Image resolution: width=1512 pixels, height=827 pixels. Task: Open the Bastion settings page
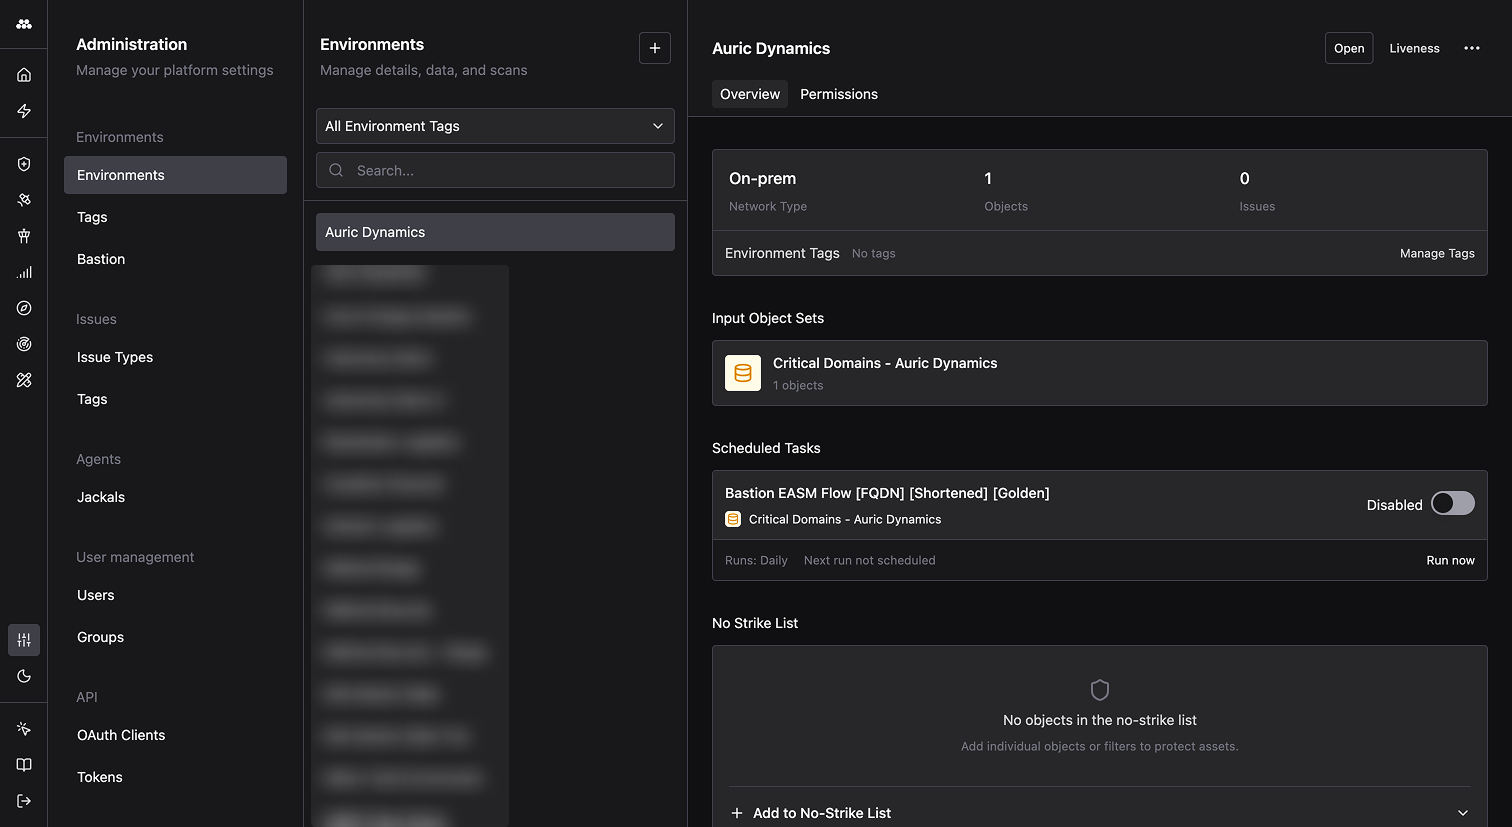pyautogui.click(x=101, y=259)
